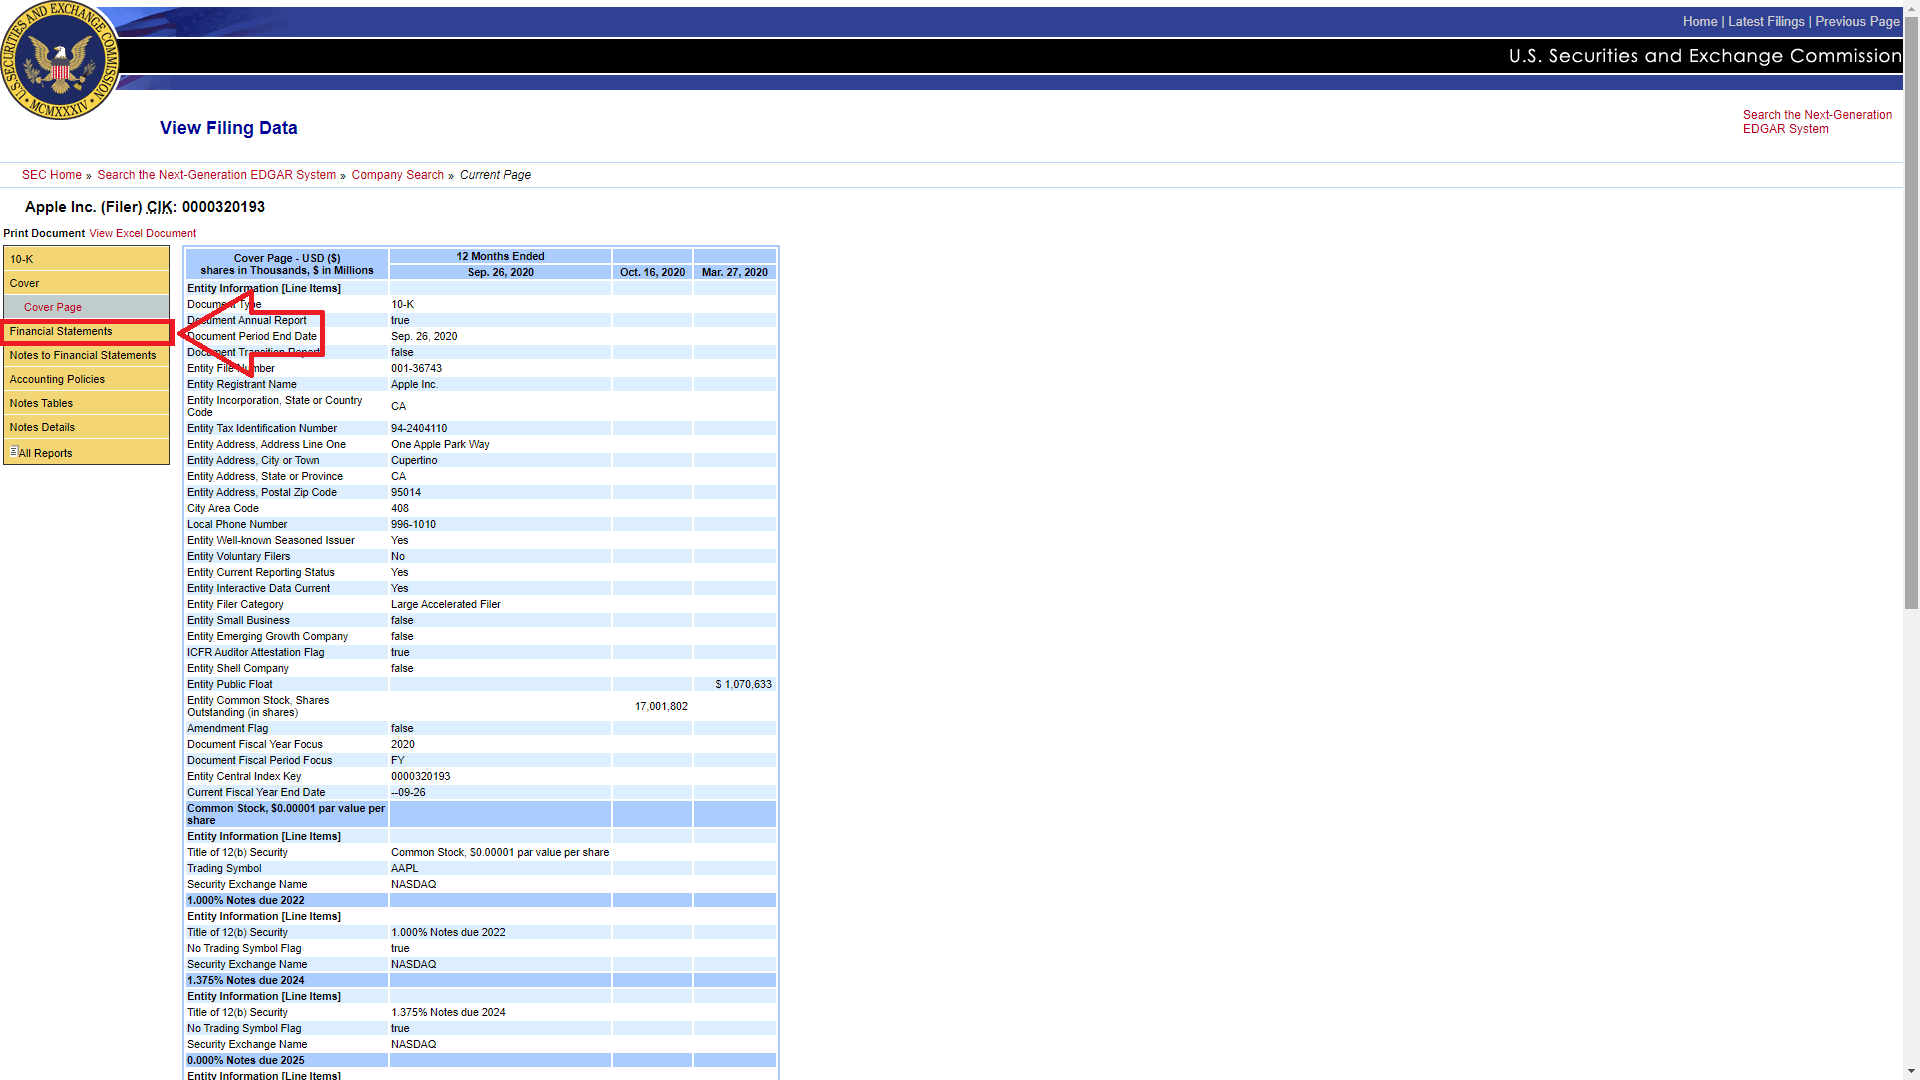Click Entity Central Index Key value
The width and height of the screenshot is (1920, 1080).
coord(421,776)
